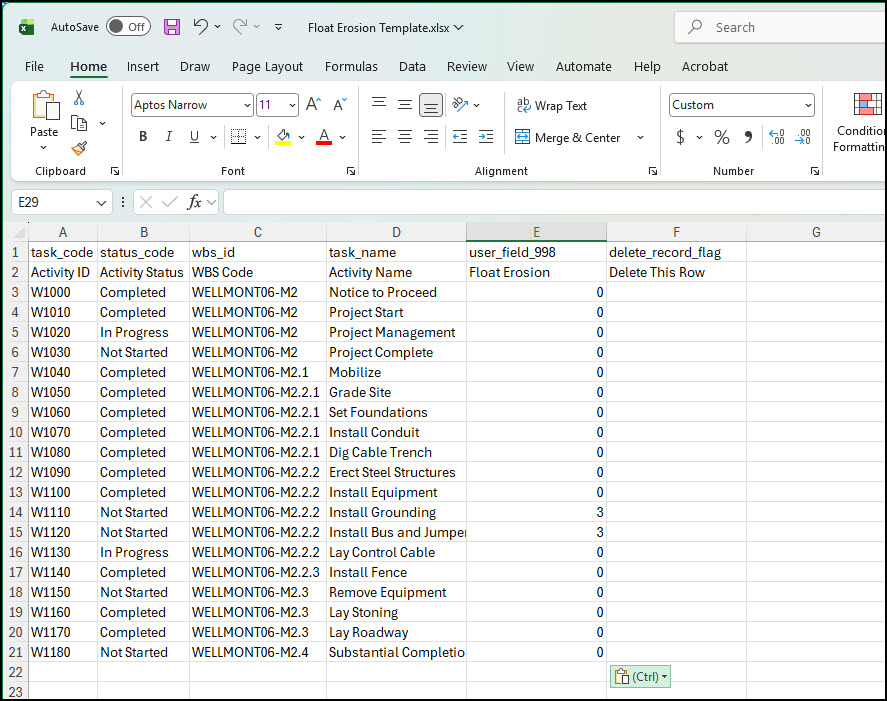Viewport: 887px width, 701px height.
Task: Toggle Bottom Align button
Action: (x=430, y=105)
